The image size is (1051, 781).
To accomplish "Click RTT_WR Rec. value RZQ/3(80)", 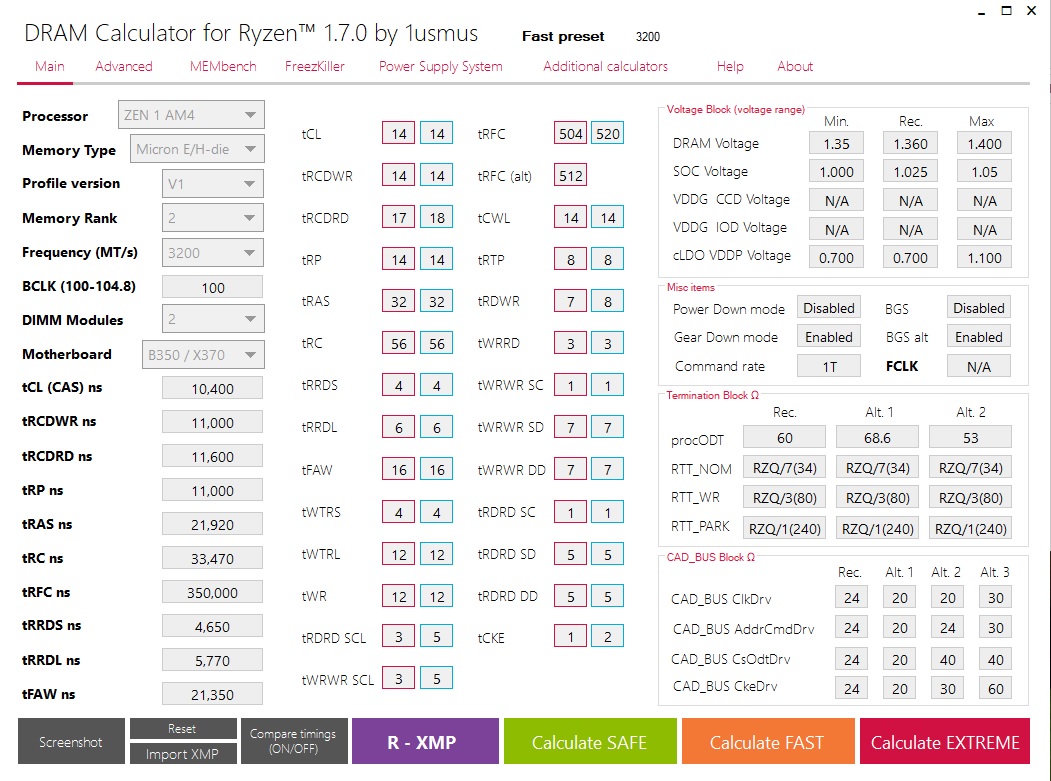I will (x=784, y=498).
